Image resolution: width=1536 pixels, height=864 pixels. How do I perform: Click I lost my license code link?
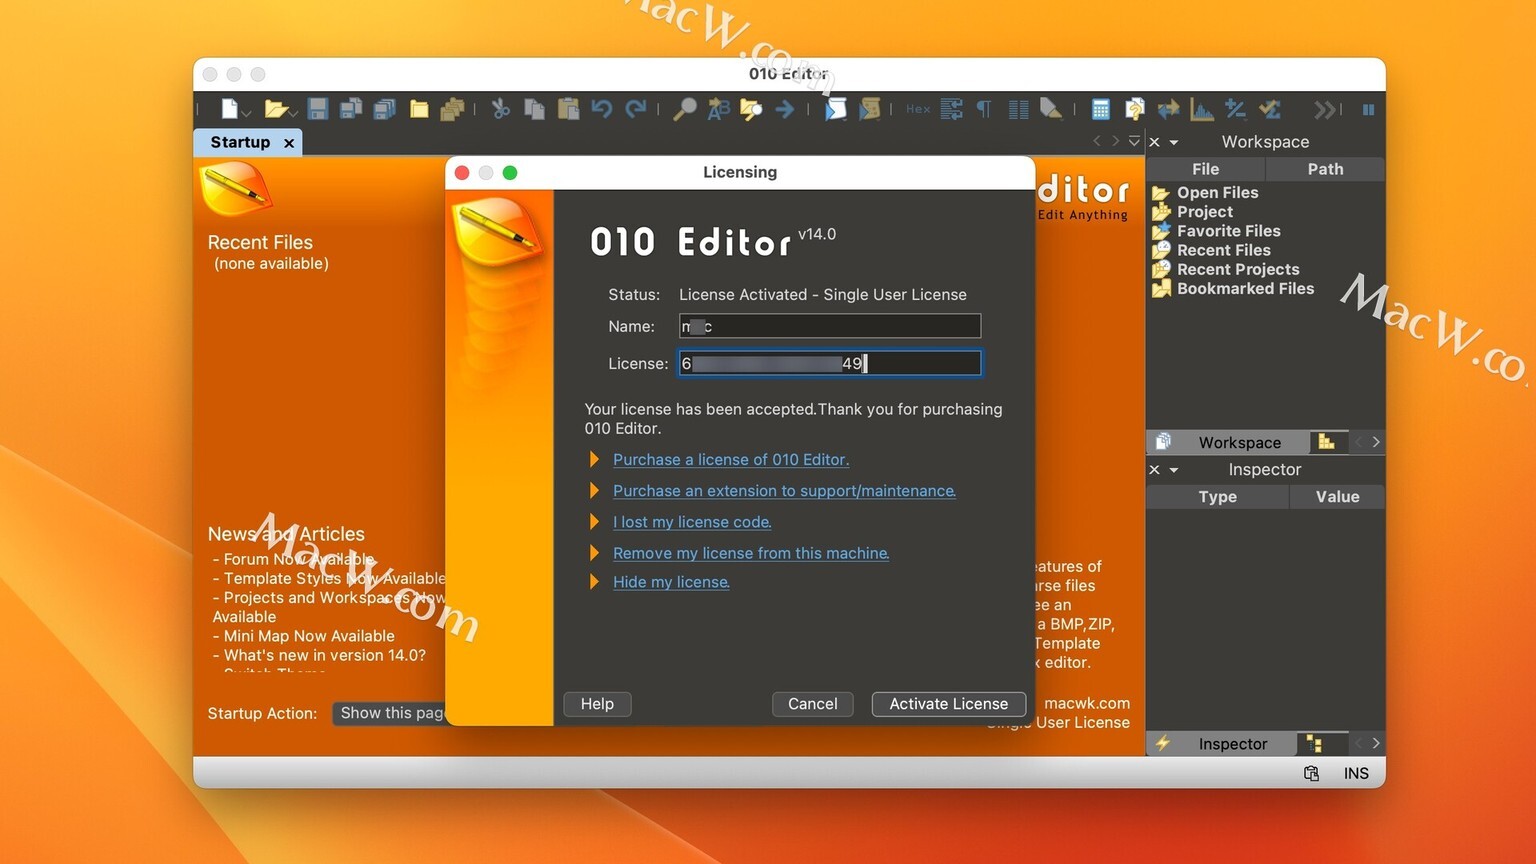click(x=692, y=521)
